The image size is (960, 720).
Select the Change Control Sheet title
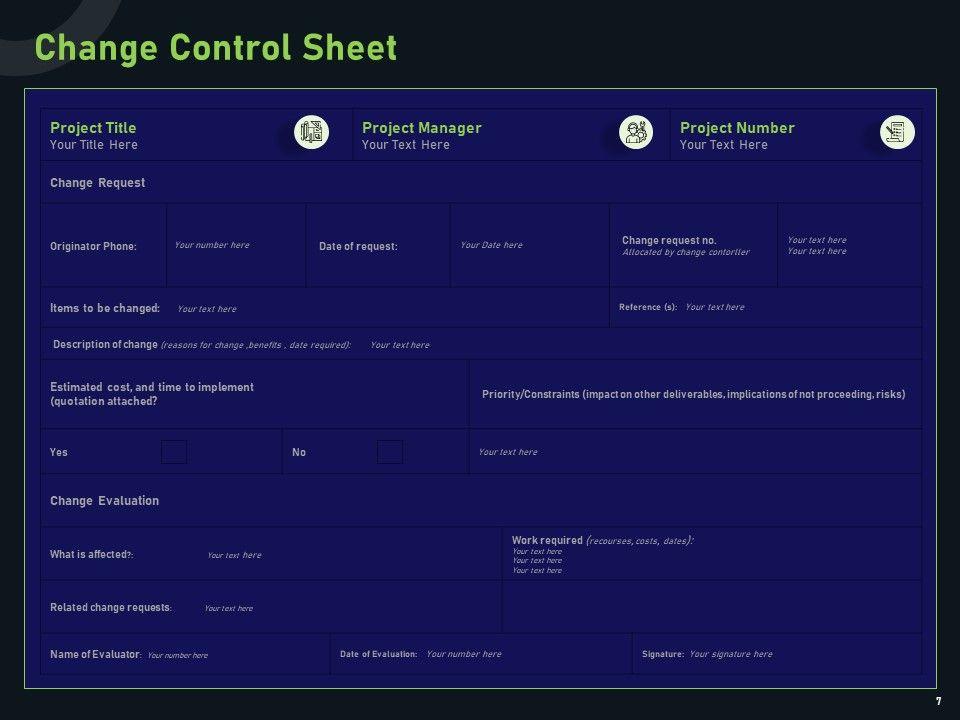click(x=216, y=47)
